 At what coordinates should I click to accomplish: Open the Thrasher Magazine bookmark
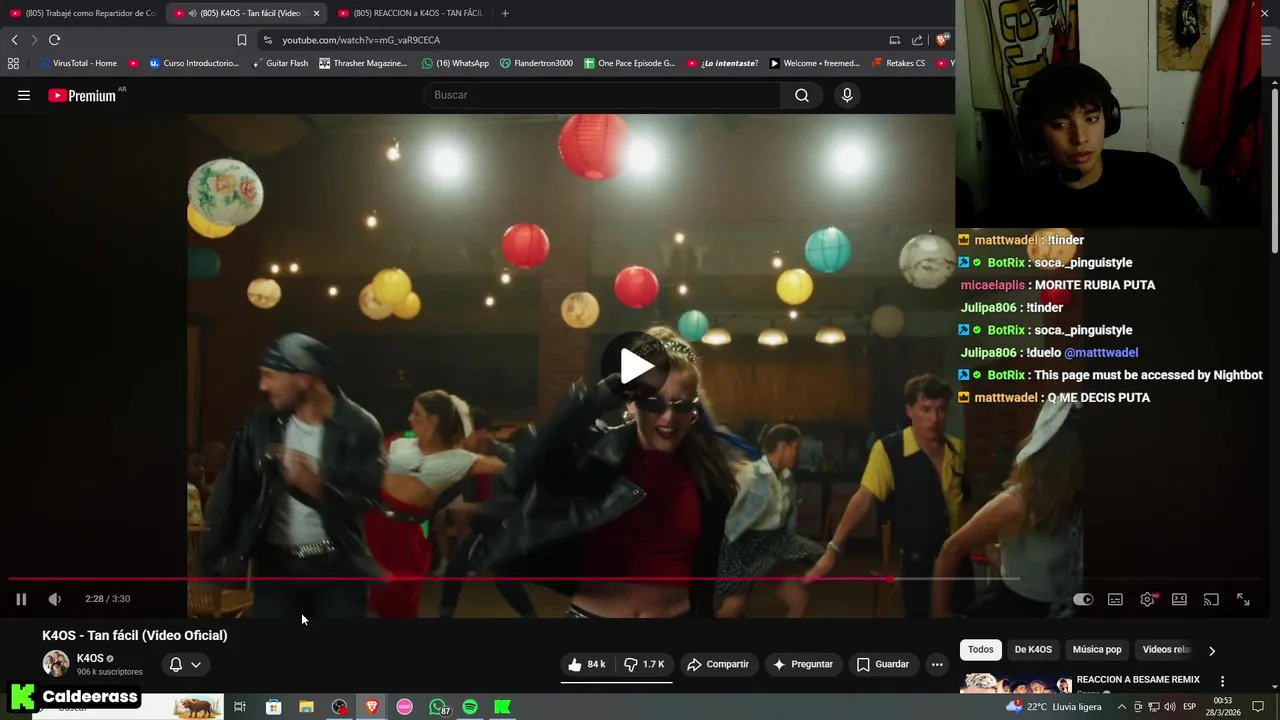tap(363, 63)
